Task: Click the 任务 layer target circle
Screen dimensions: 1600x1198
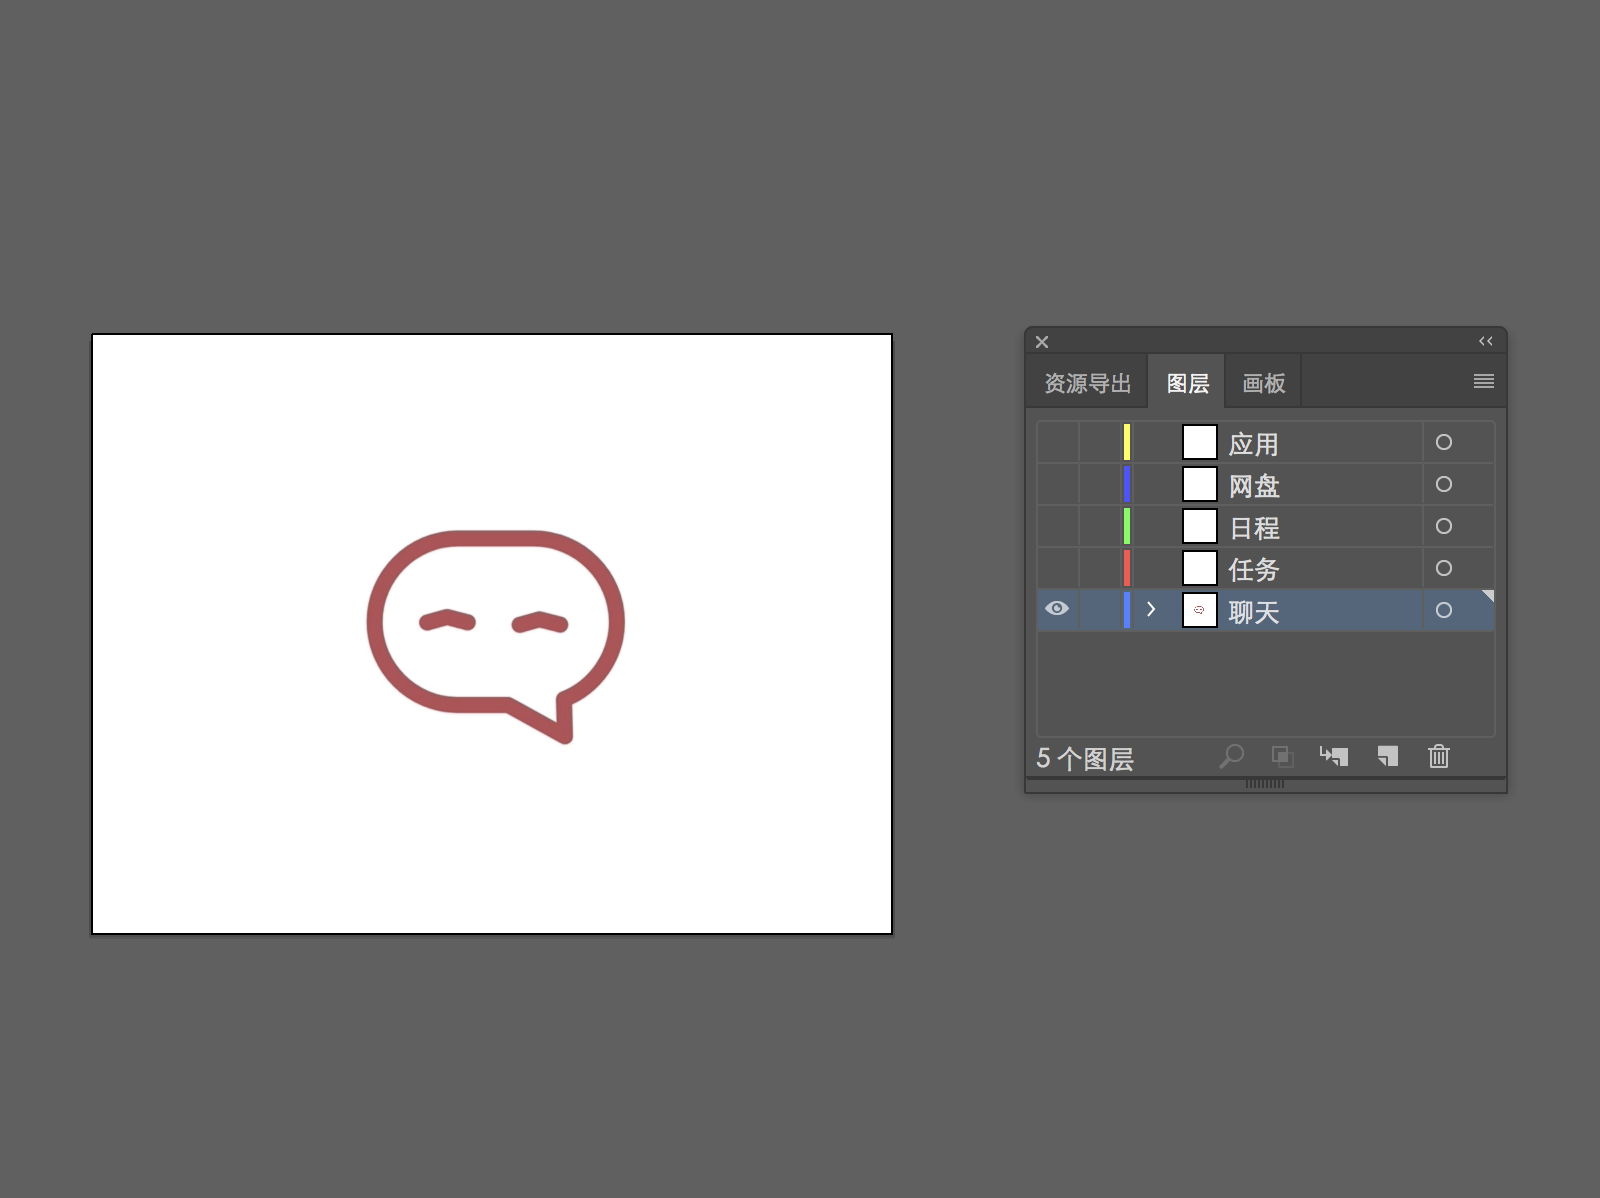Action: coord(1443,568)
